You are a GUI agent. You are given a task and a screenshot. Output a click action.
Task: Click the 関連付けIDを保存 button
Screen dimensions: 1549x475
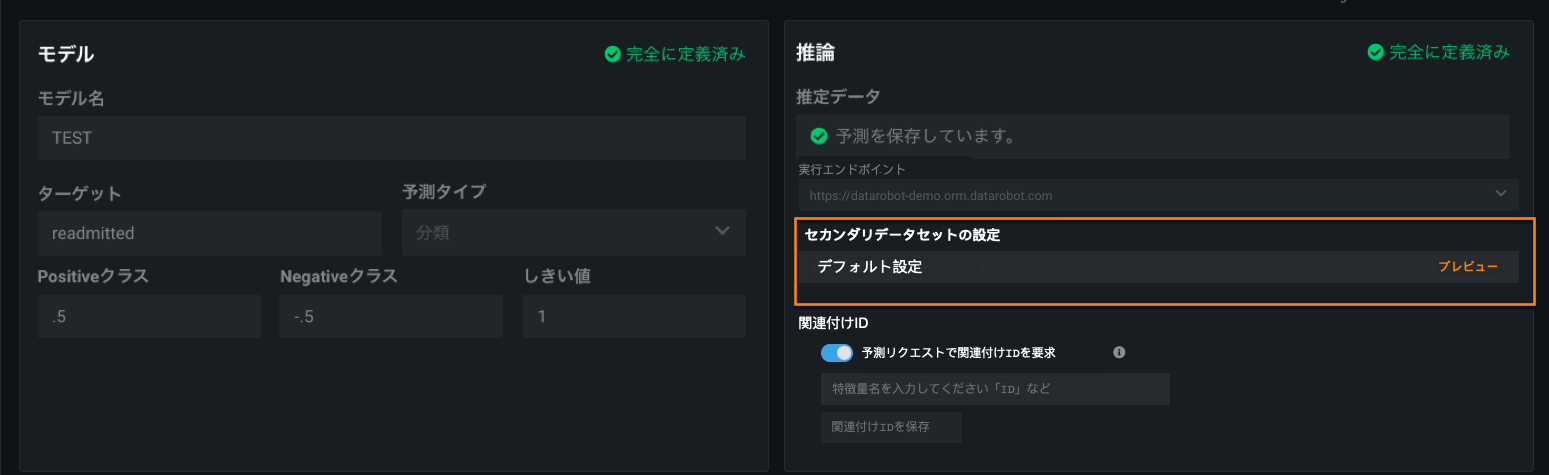coord(890,427)
